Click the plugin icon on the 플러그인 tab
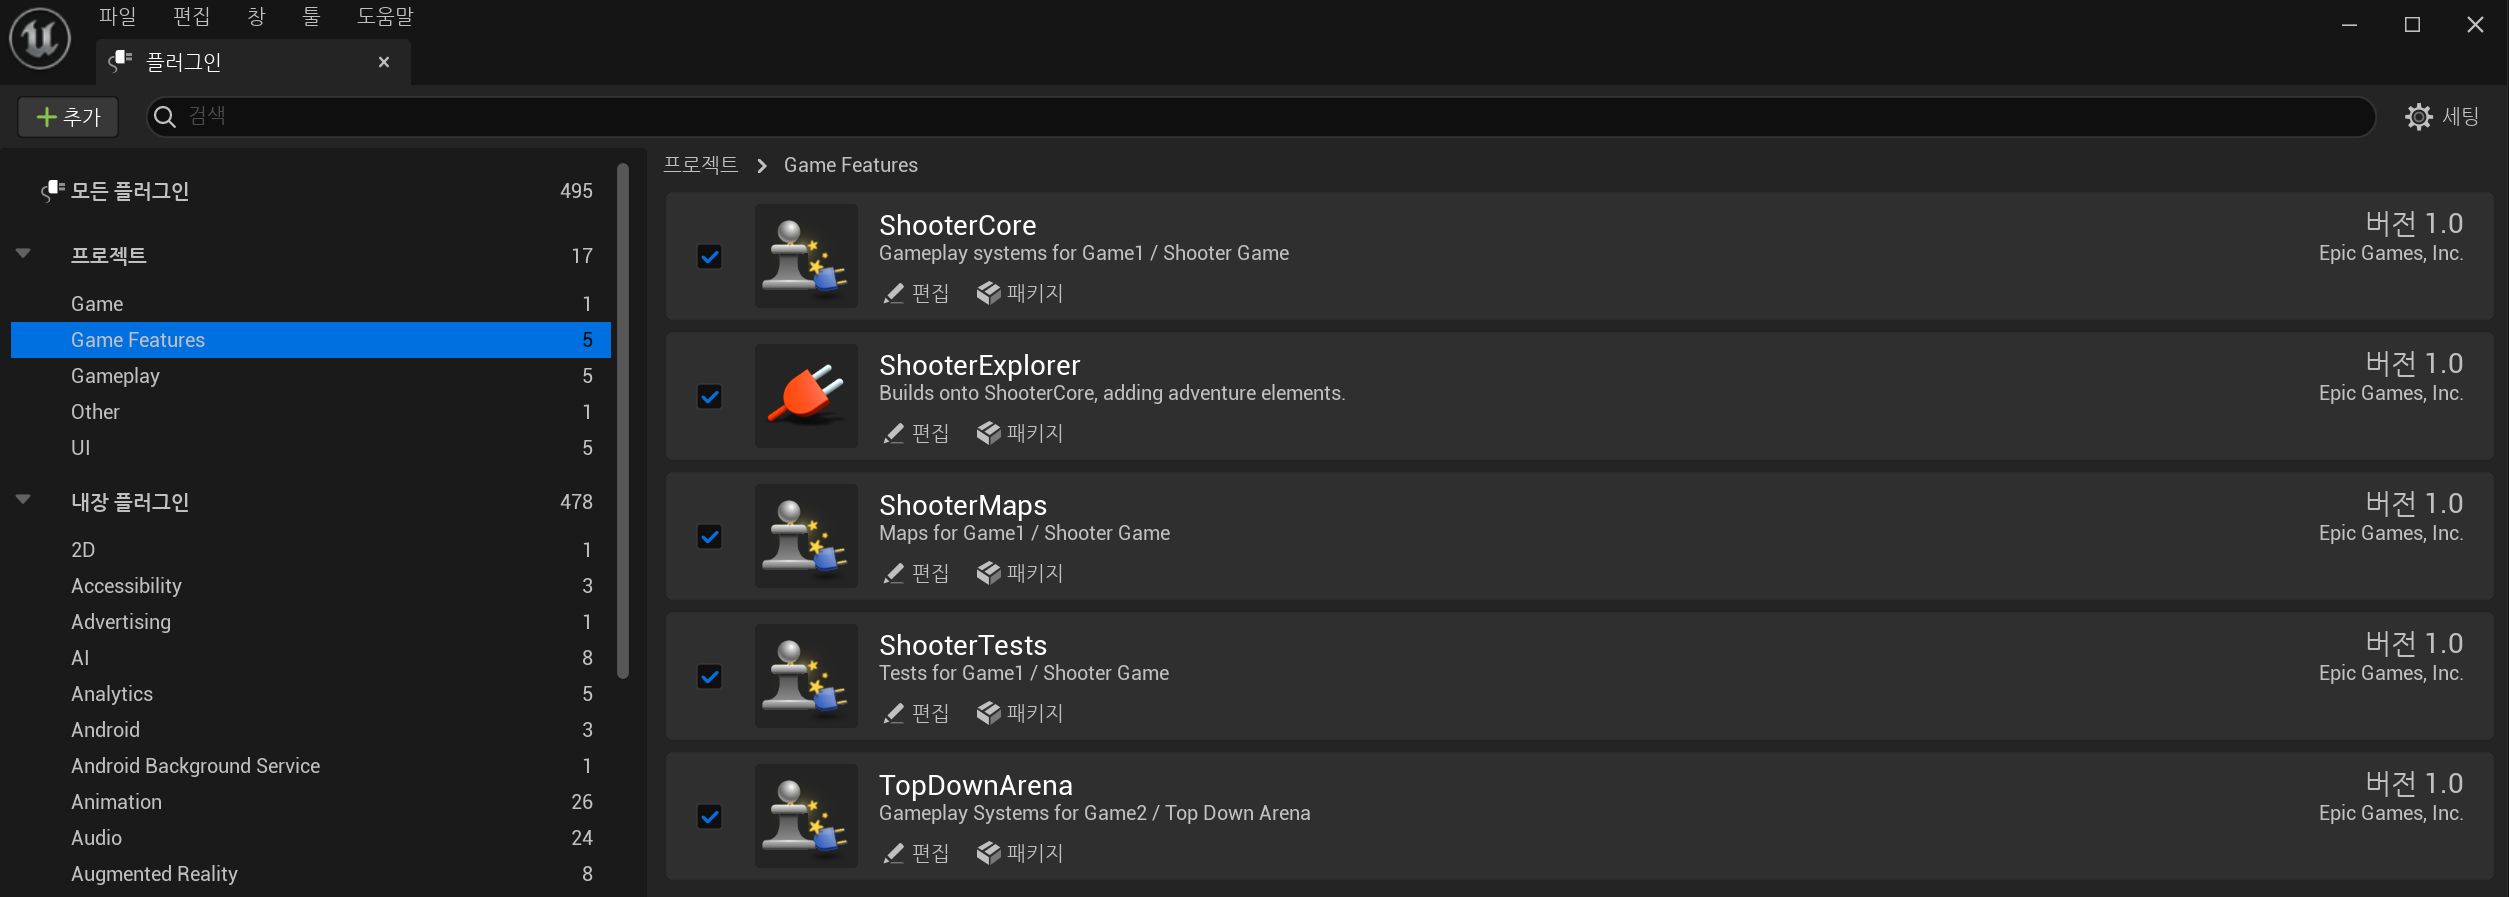Screen dimensions: 2509x897 tap(120, 62)
